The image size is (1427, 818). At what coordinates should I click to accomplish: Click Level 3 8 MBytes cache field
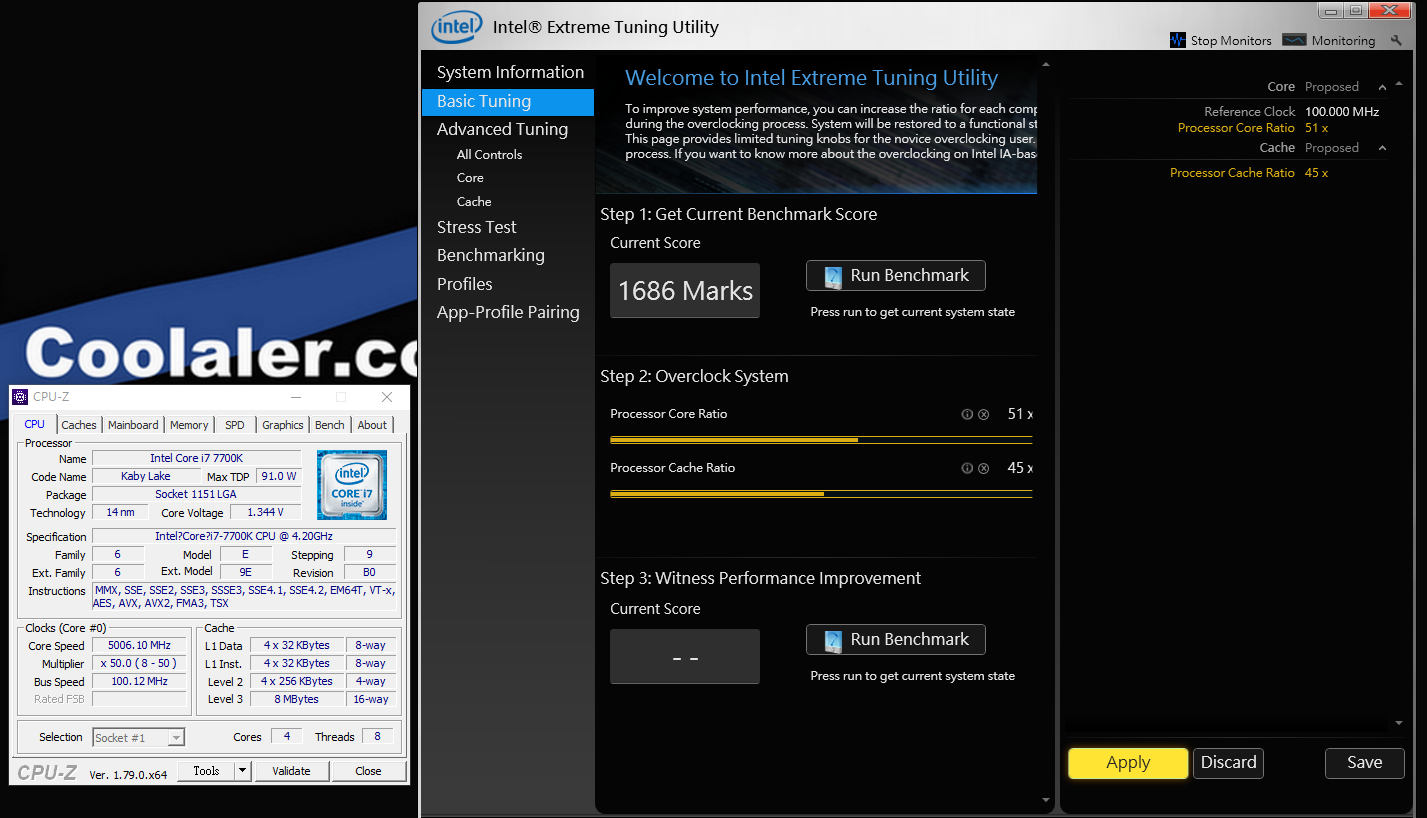297,699
